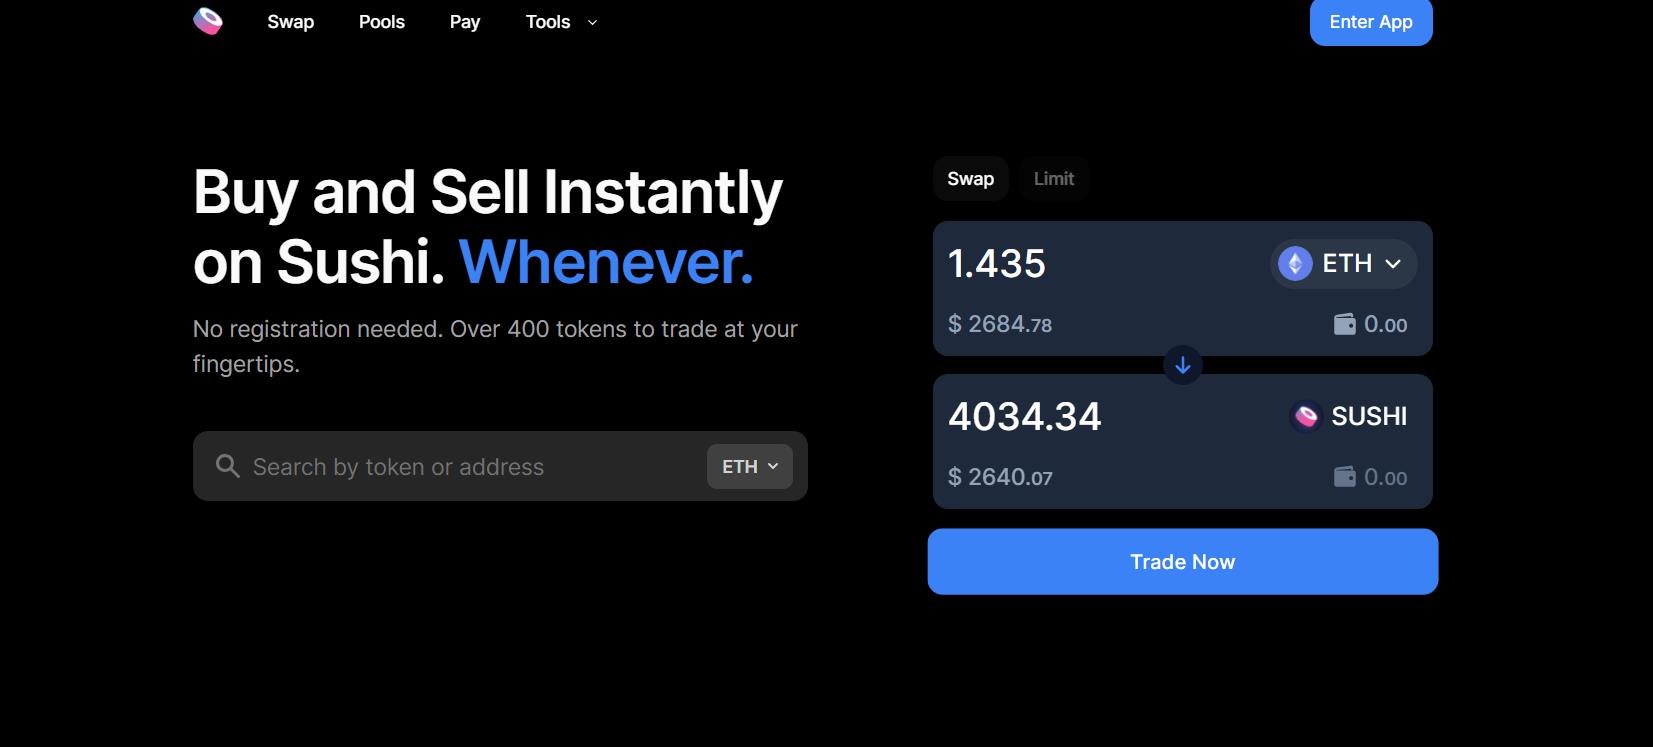Click the wallet icon under ETH

point(1345,324)
